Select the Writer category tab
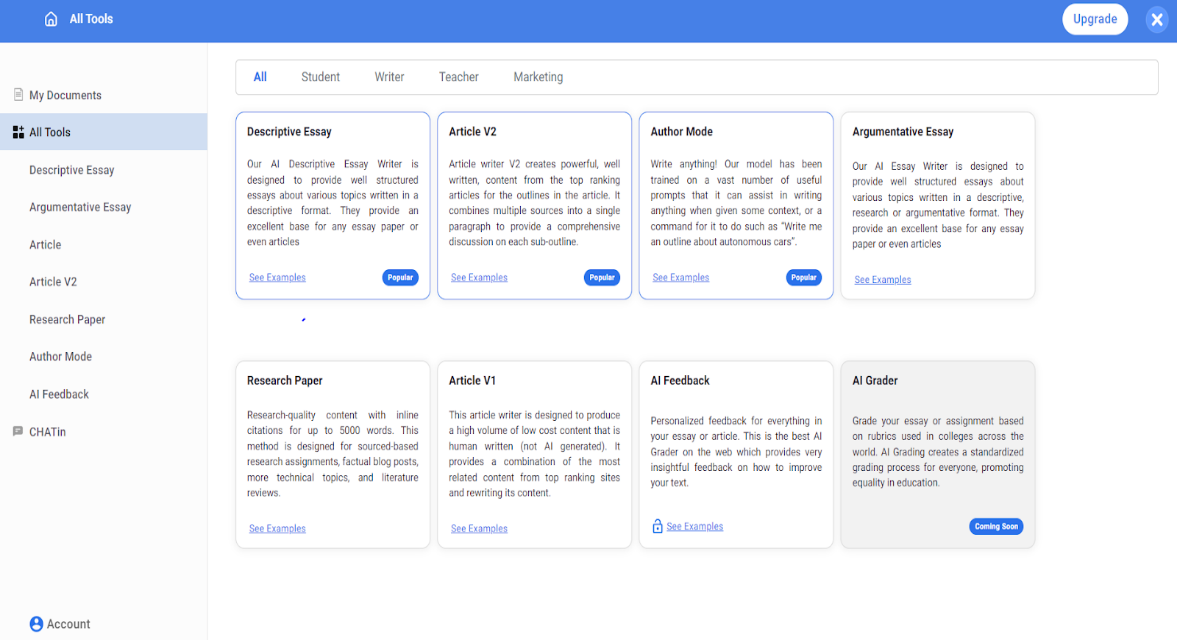Viewport: 1177px width, 640px height. [389, 77]
